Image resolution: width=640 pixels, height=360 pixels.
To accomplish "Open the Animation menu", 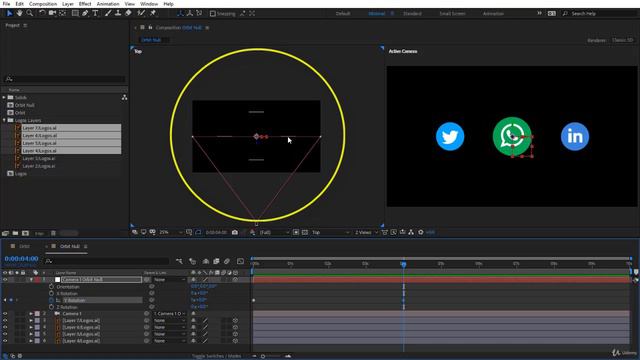I will click(x=108, y=4).
